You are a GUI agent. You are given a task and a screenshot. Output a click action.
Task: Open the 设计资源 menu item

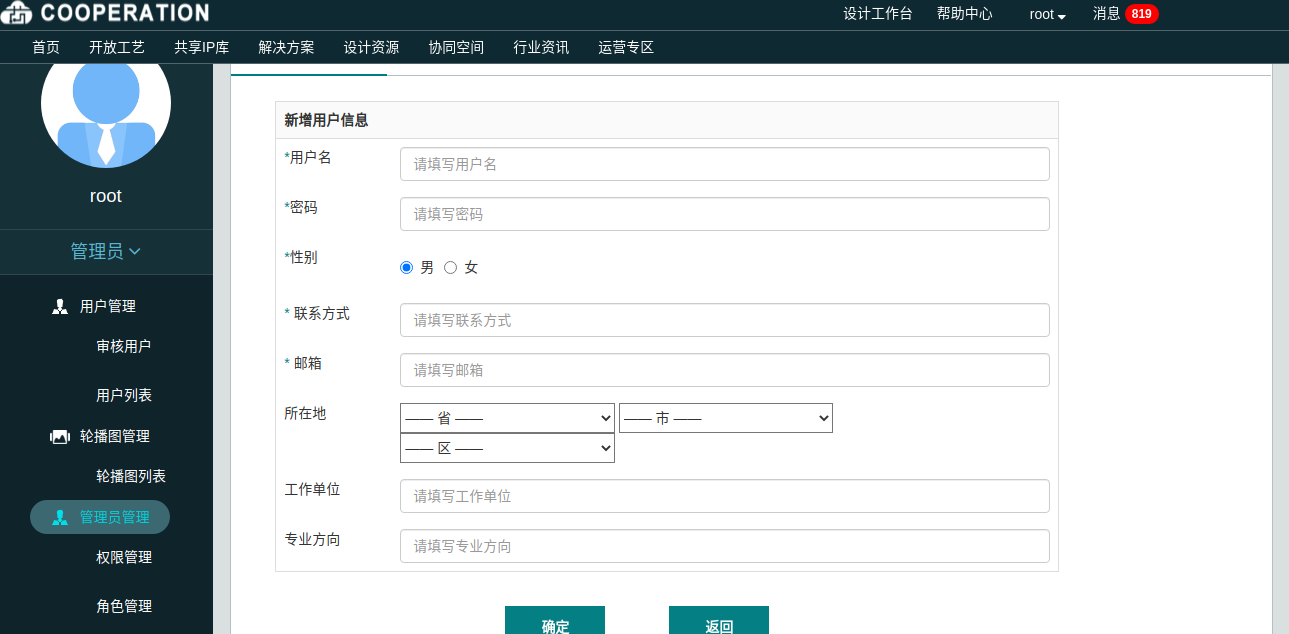(371, 47)
